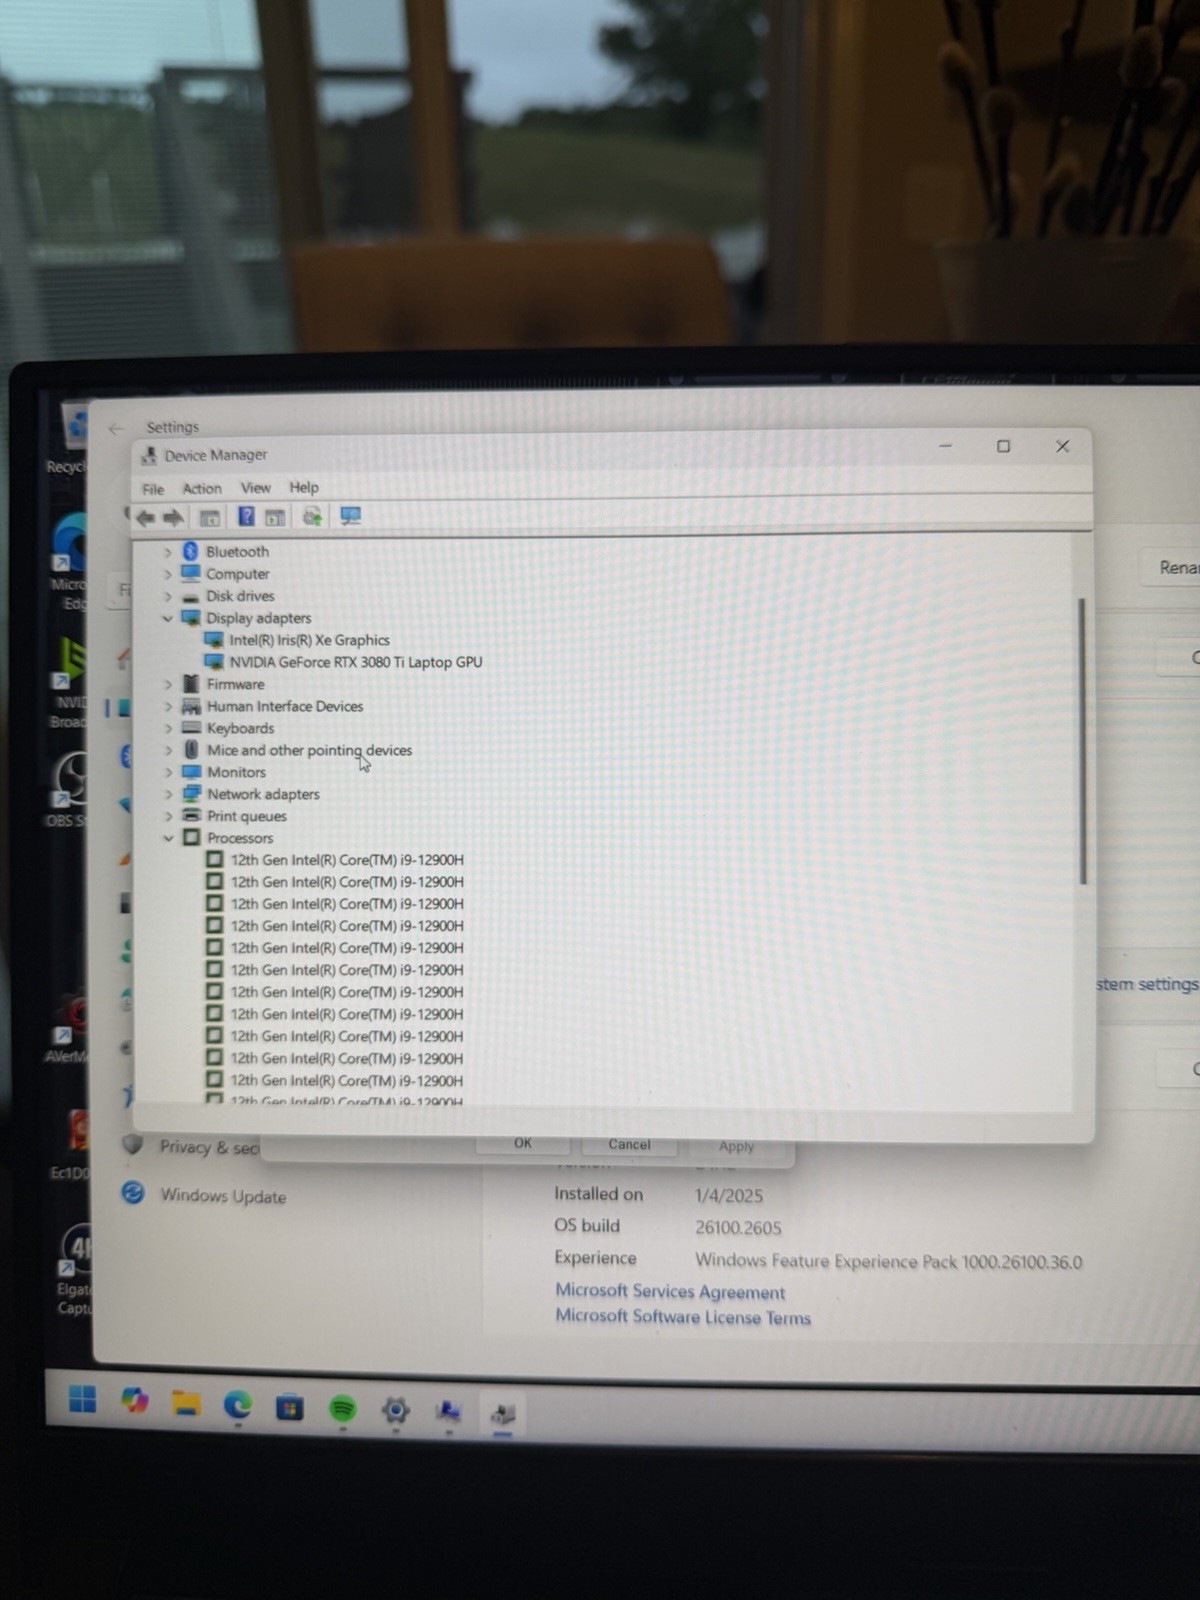Screen dimensions: 1200x1600
Task: Click the Scan for hardware changes monitor icon
Action: (350, 516)
